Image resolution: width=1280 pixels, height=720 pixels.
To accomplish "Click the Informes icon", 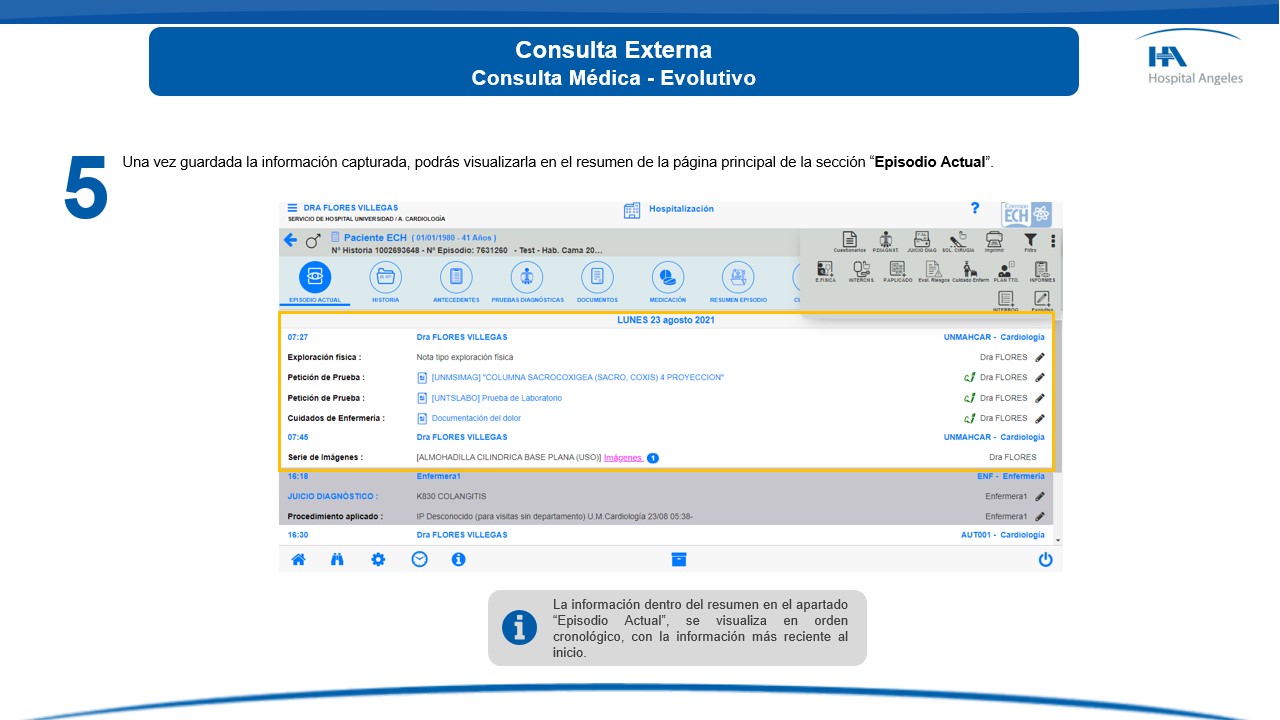I will (x=1042, y=271).
